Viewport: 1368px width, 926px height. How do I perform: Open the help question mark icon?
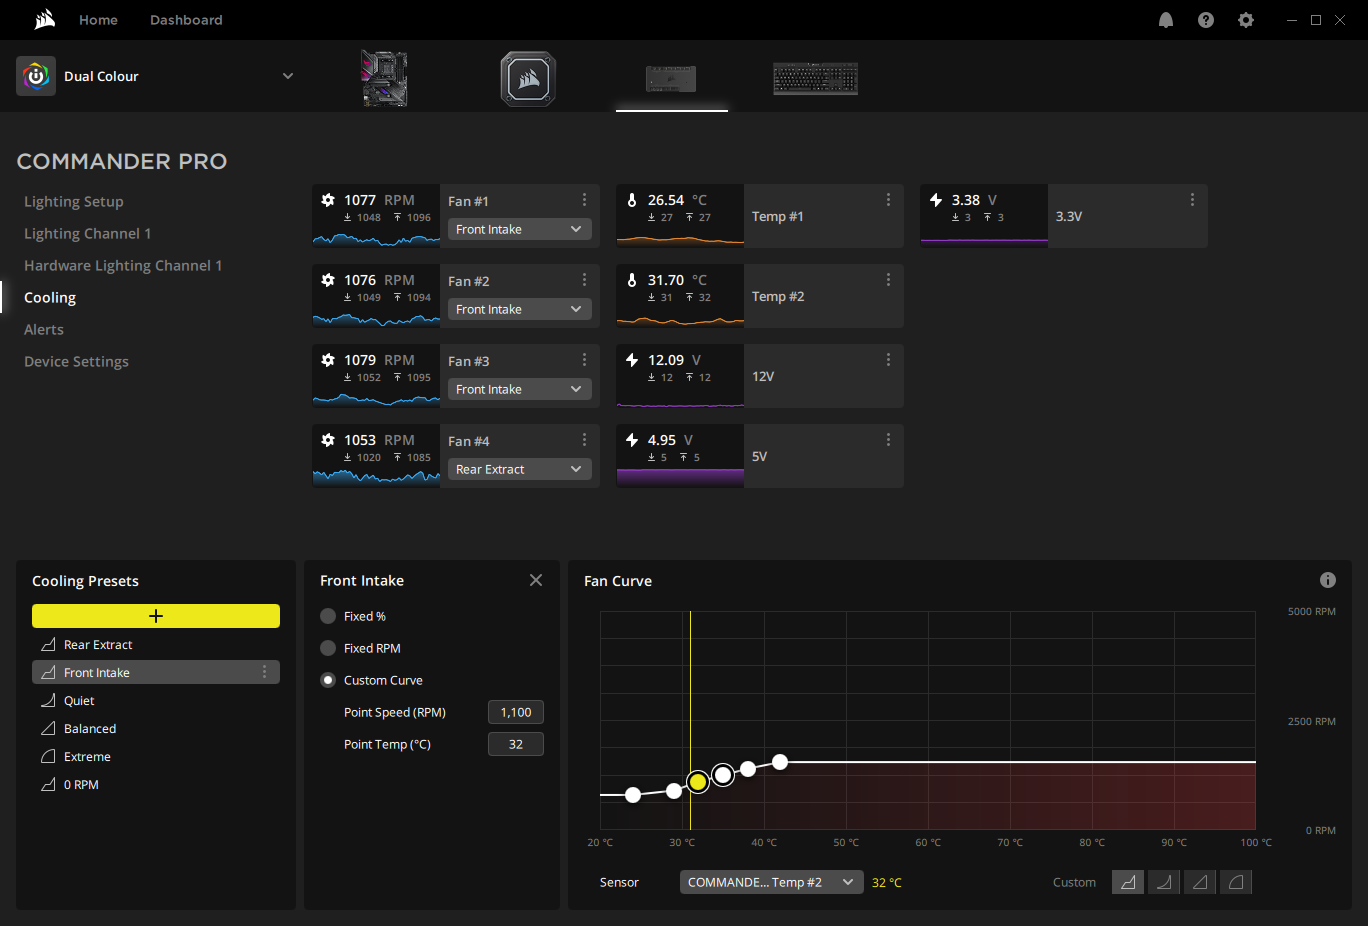[1206, 20]
